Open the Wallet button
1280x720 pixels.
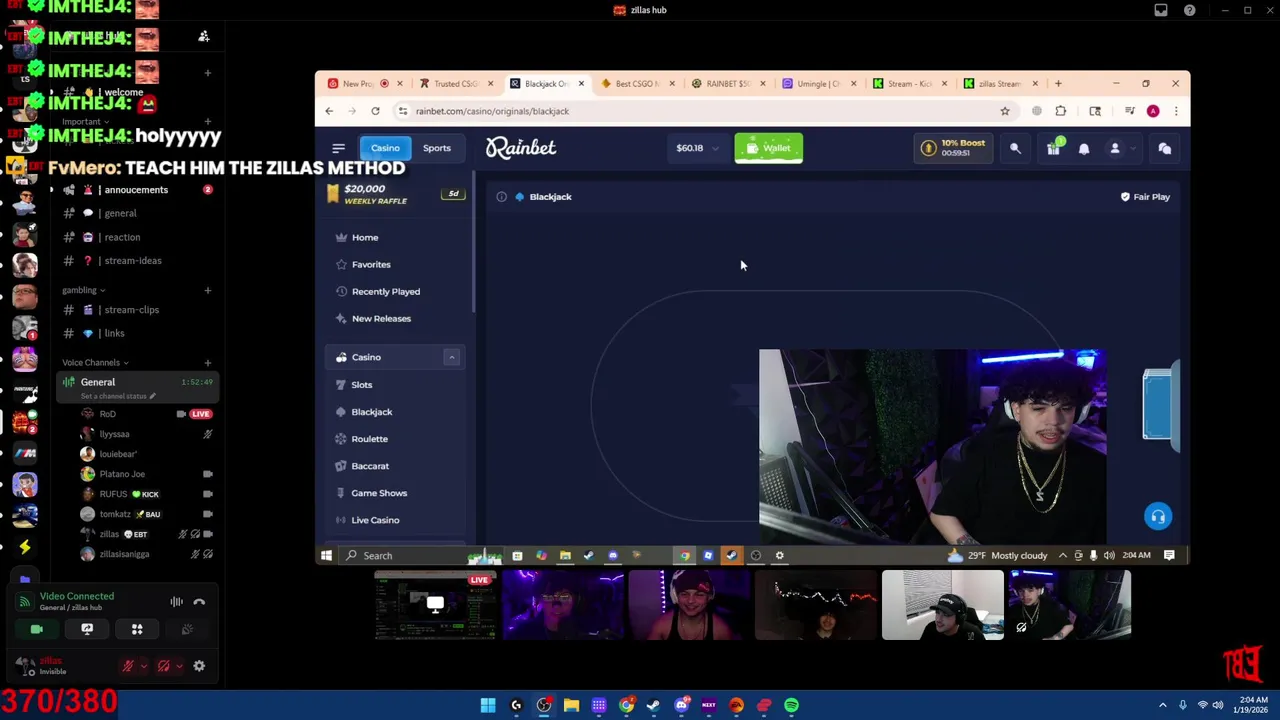point(768,148)
